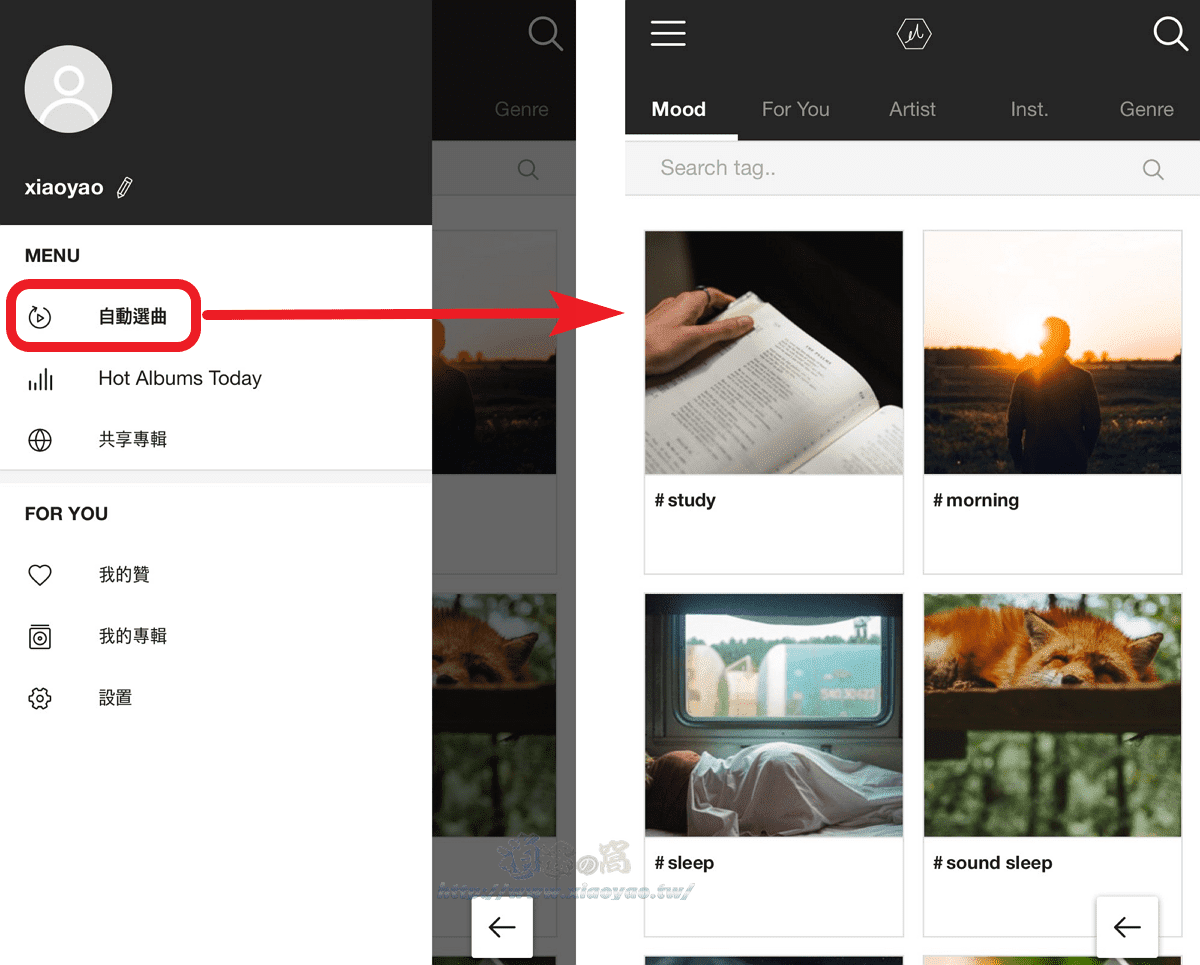The width and height of the screenshot is (1200, 965).
Task: Click the album disc icon beside 我的專輯
Action: point(40,637)
